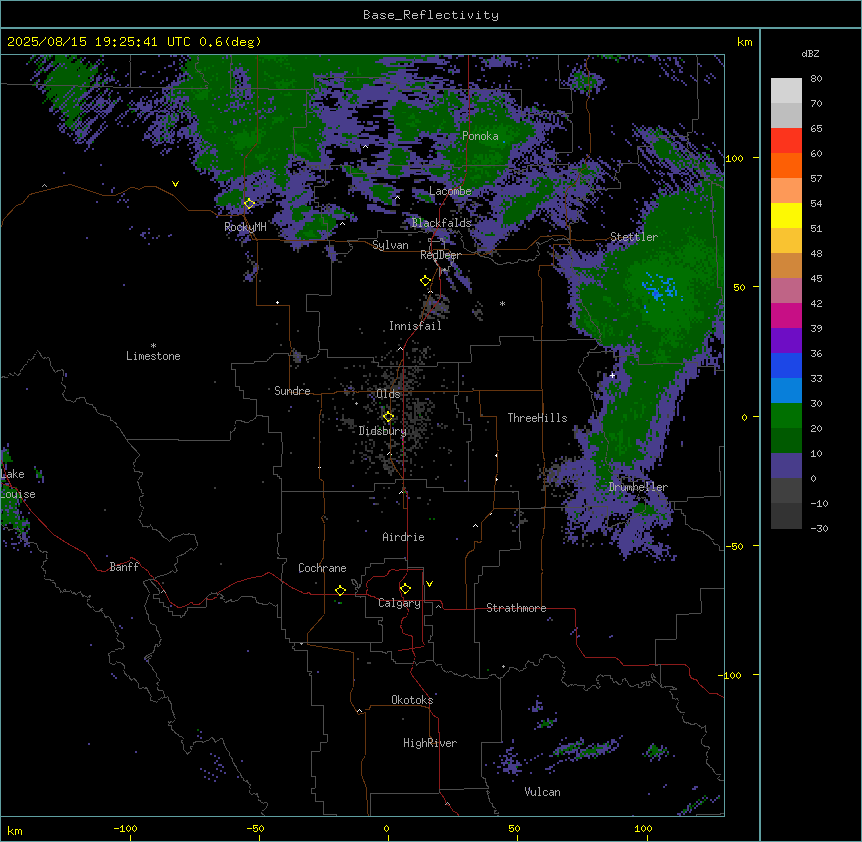Click the yellow diamond marker above the Calgary label
The width and height of the screenshot is (862, 842).
(405, 589)
